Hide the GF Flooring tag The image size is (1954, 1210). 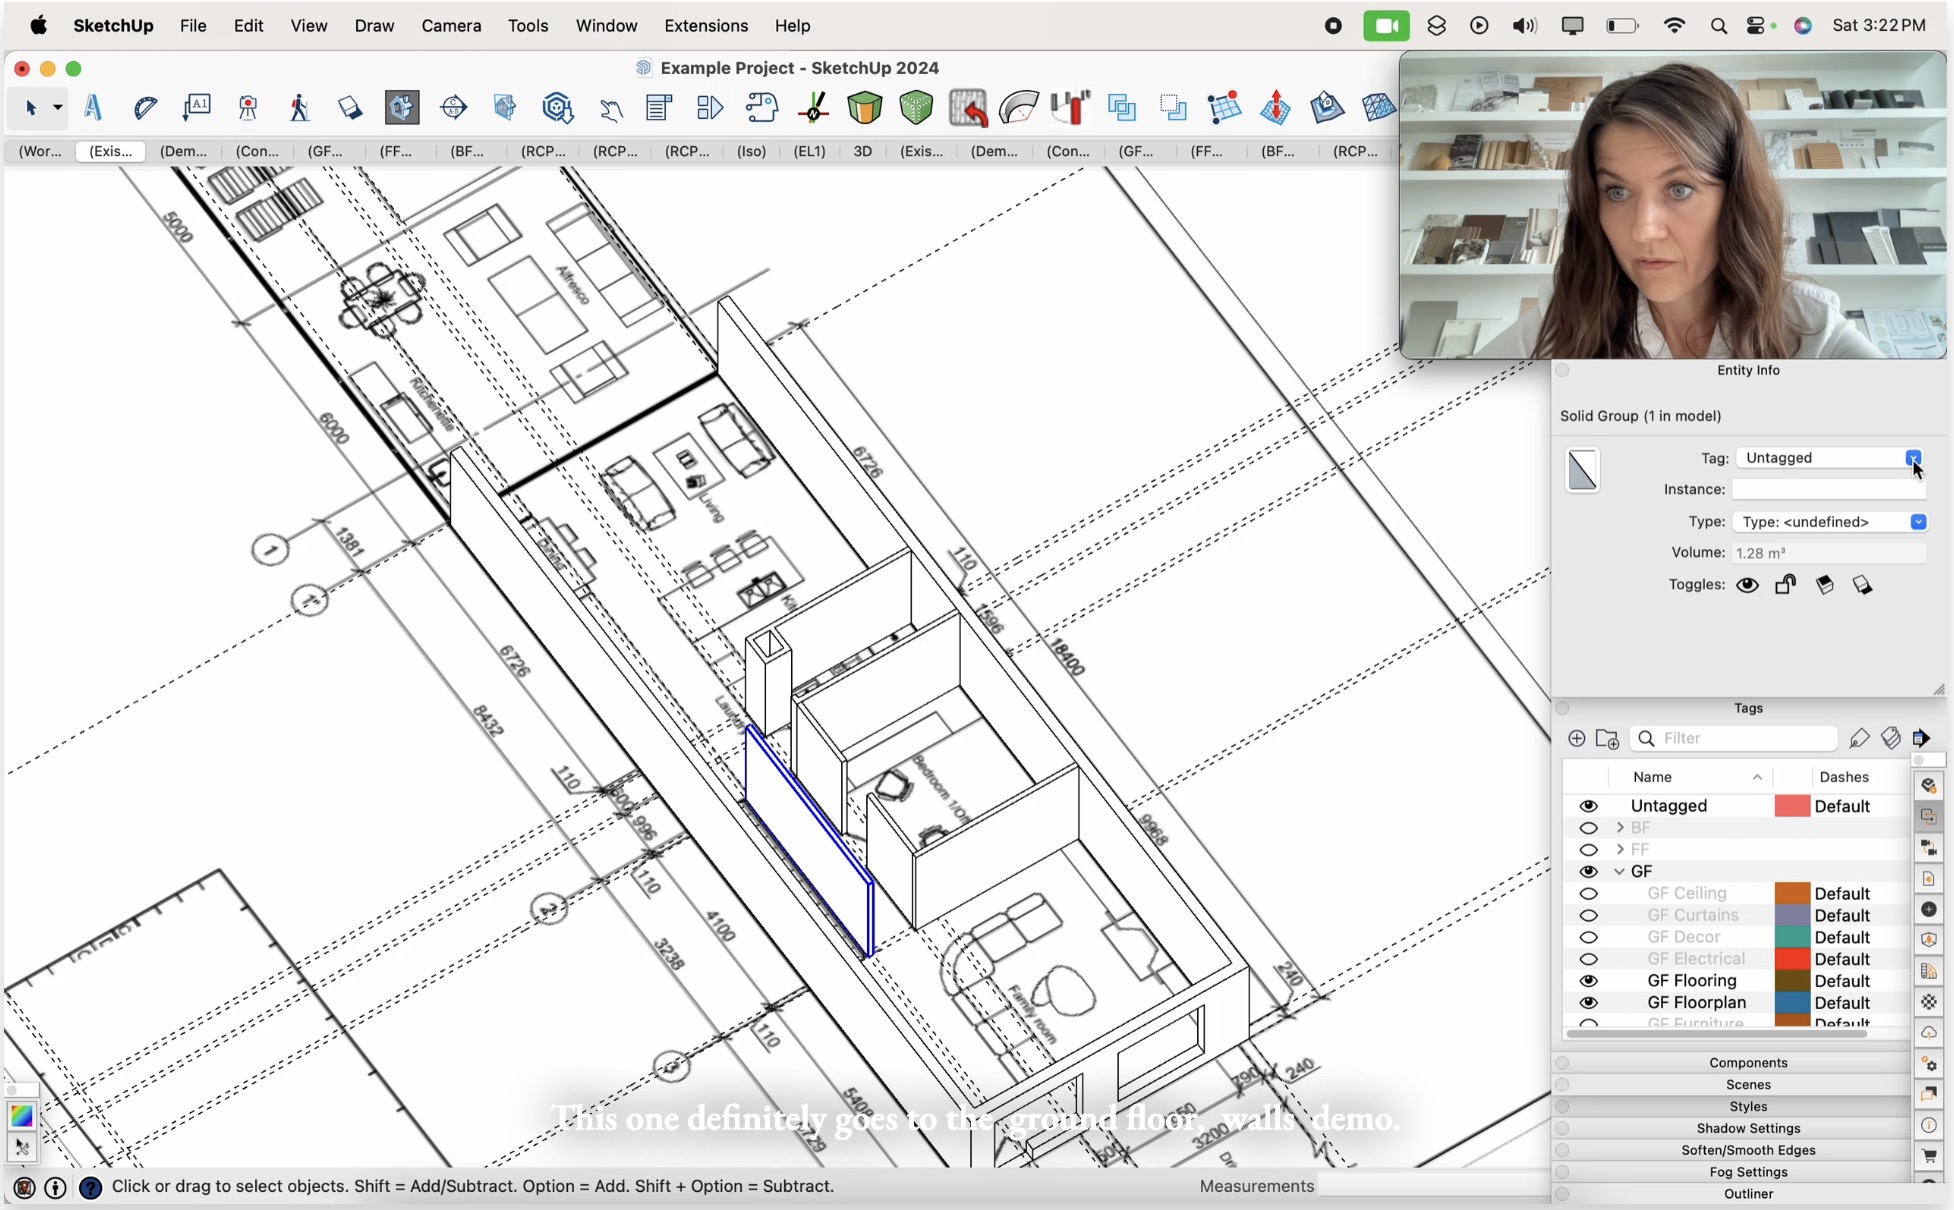(x=1589, y=980)
